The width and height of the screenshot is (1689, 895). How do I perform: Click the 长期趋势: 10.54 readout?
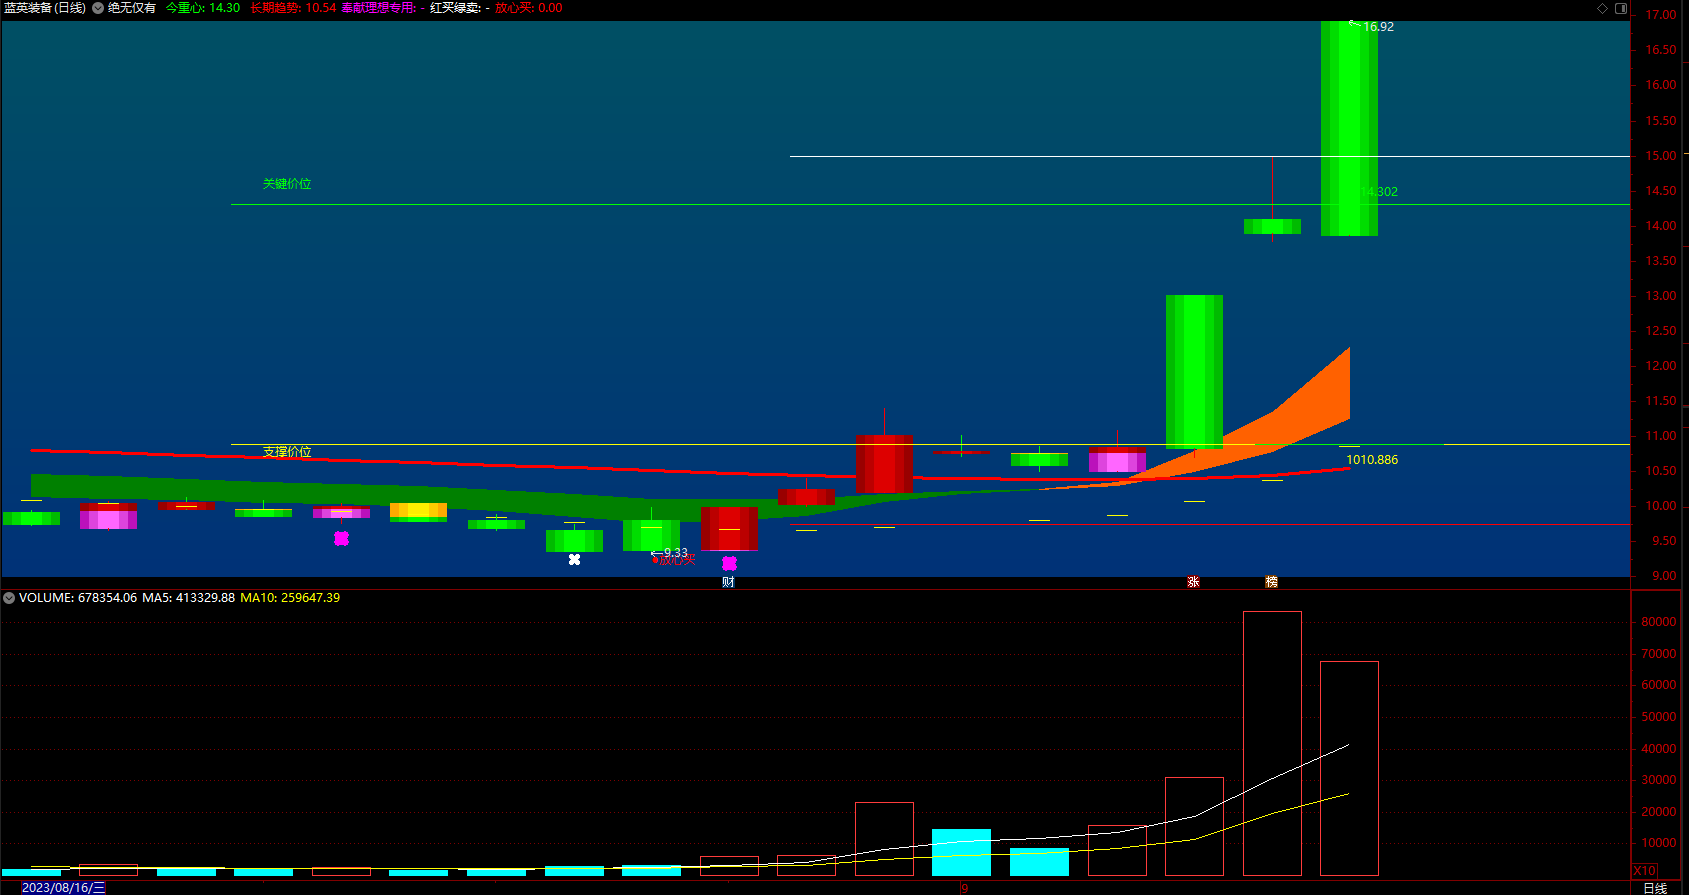[293, 8]
